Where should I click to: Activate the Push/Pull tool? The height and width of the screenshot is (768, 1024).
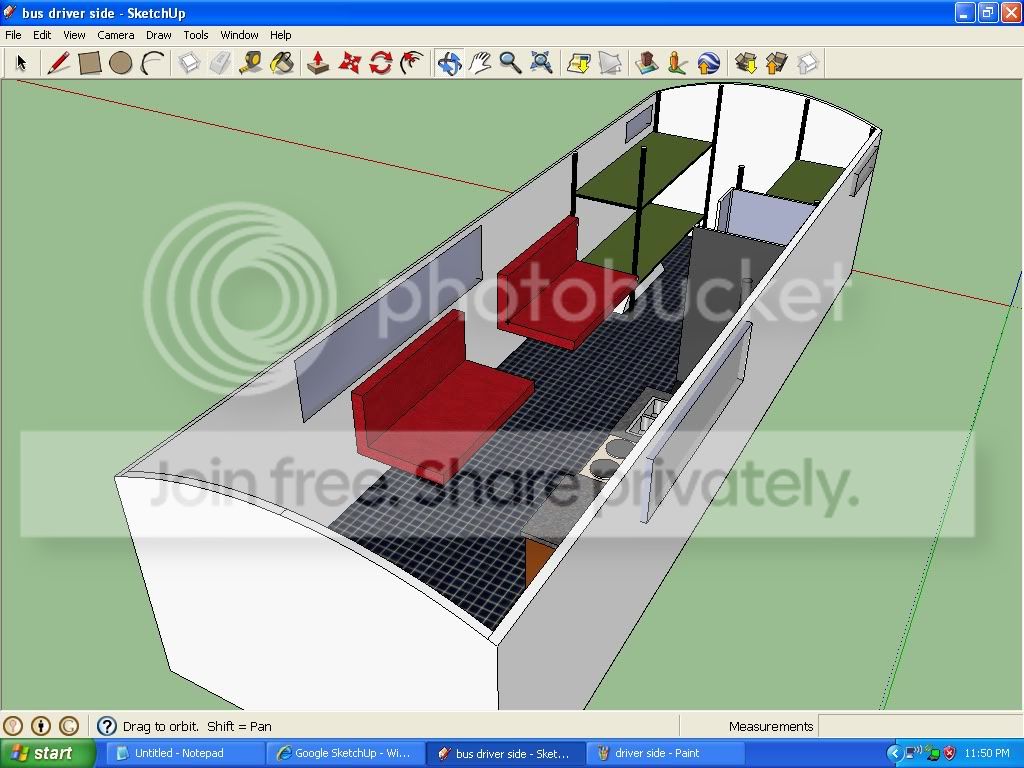(318, 63)
